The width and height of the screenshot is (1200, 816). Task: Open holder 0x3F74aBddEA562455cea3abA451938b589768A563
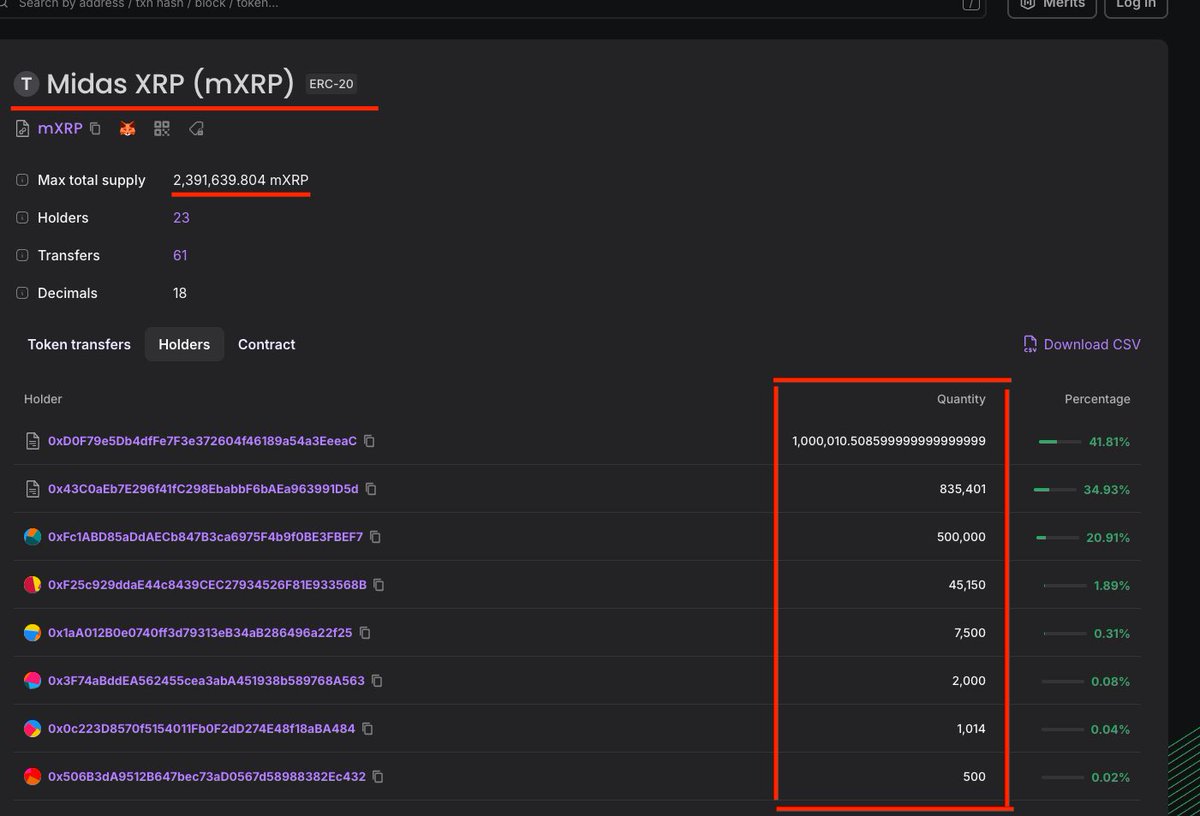click(x=206, y=681)
